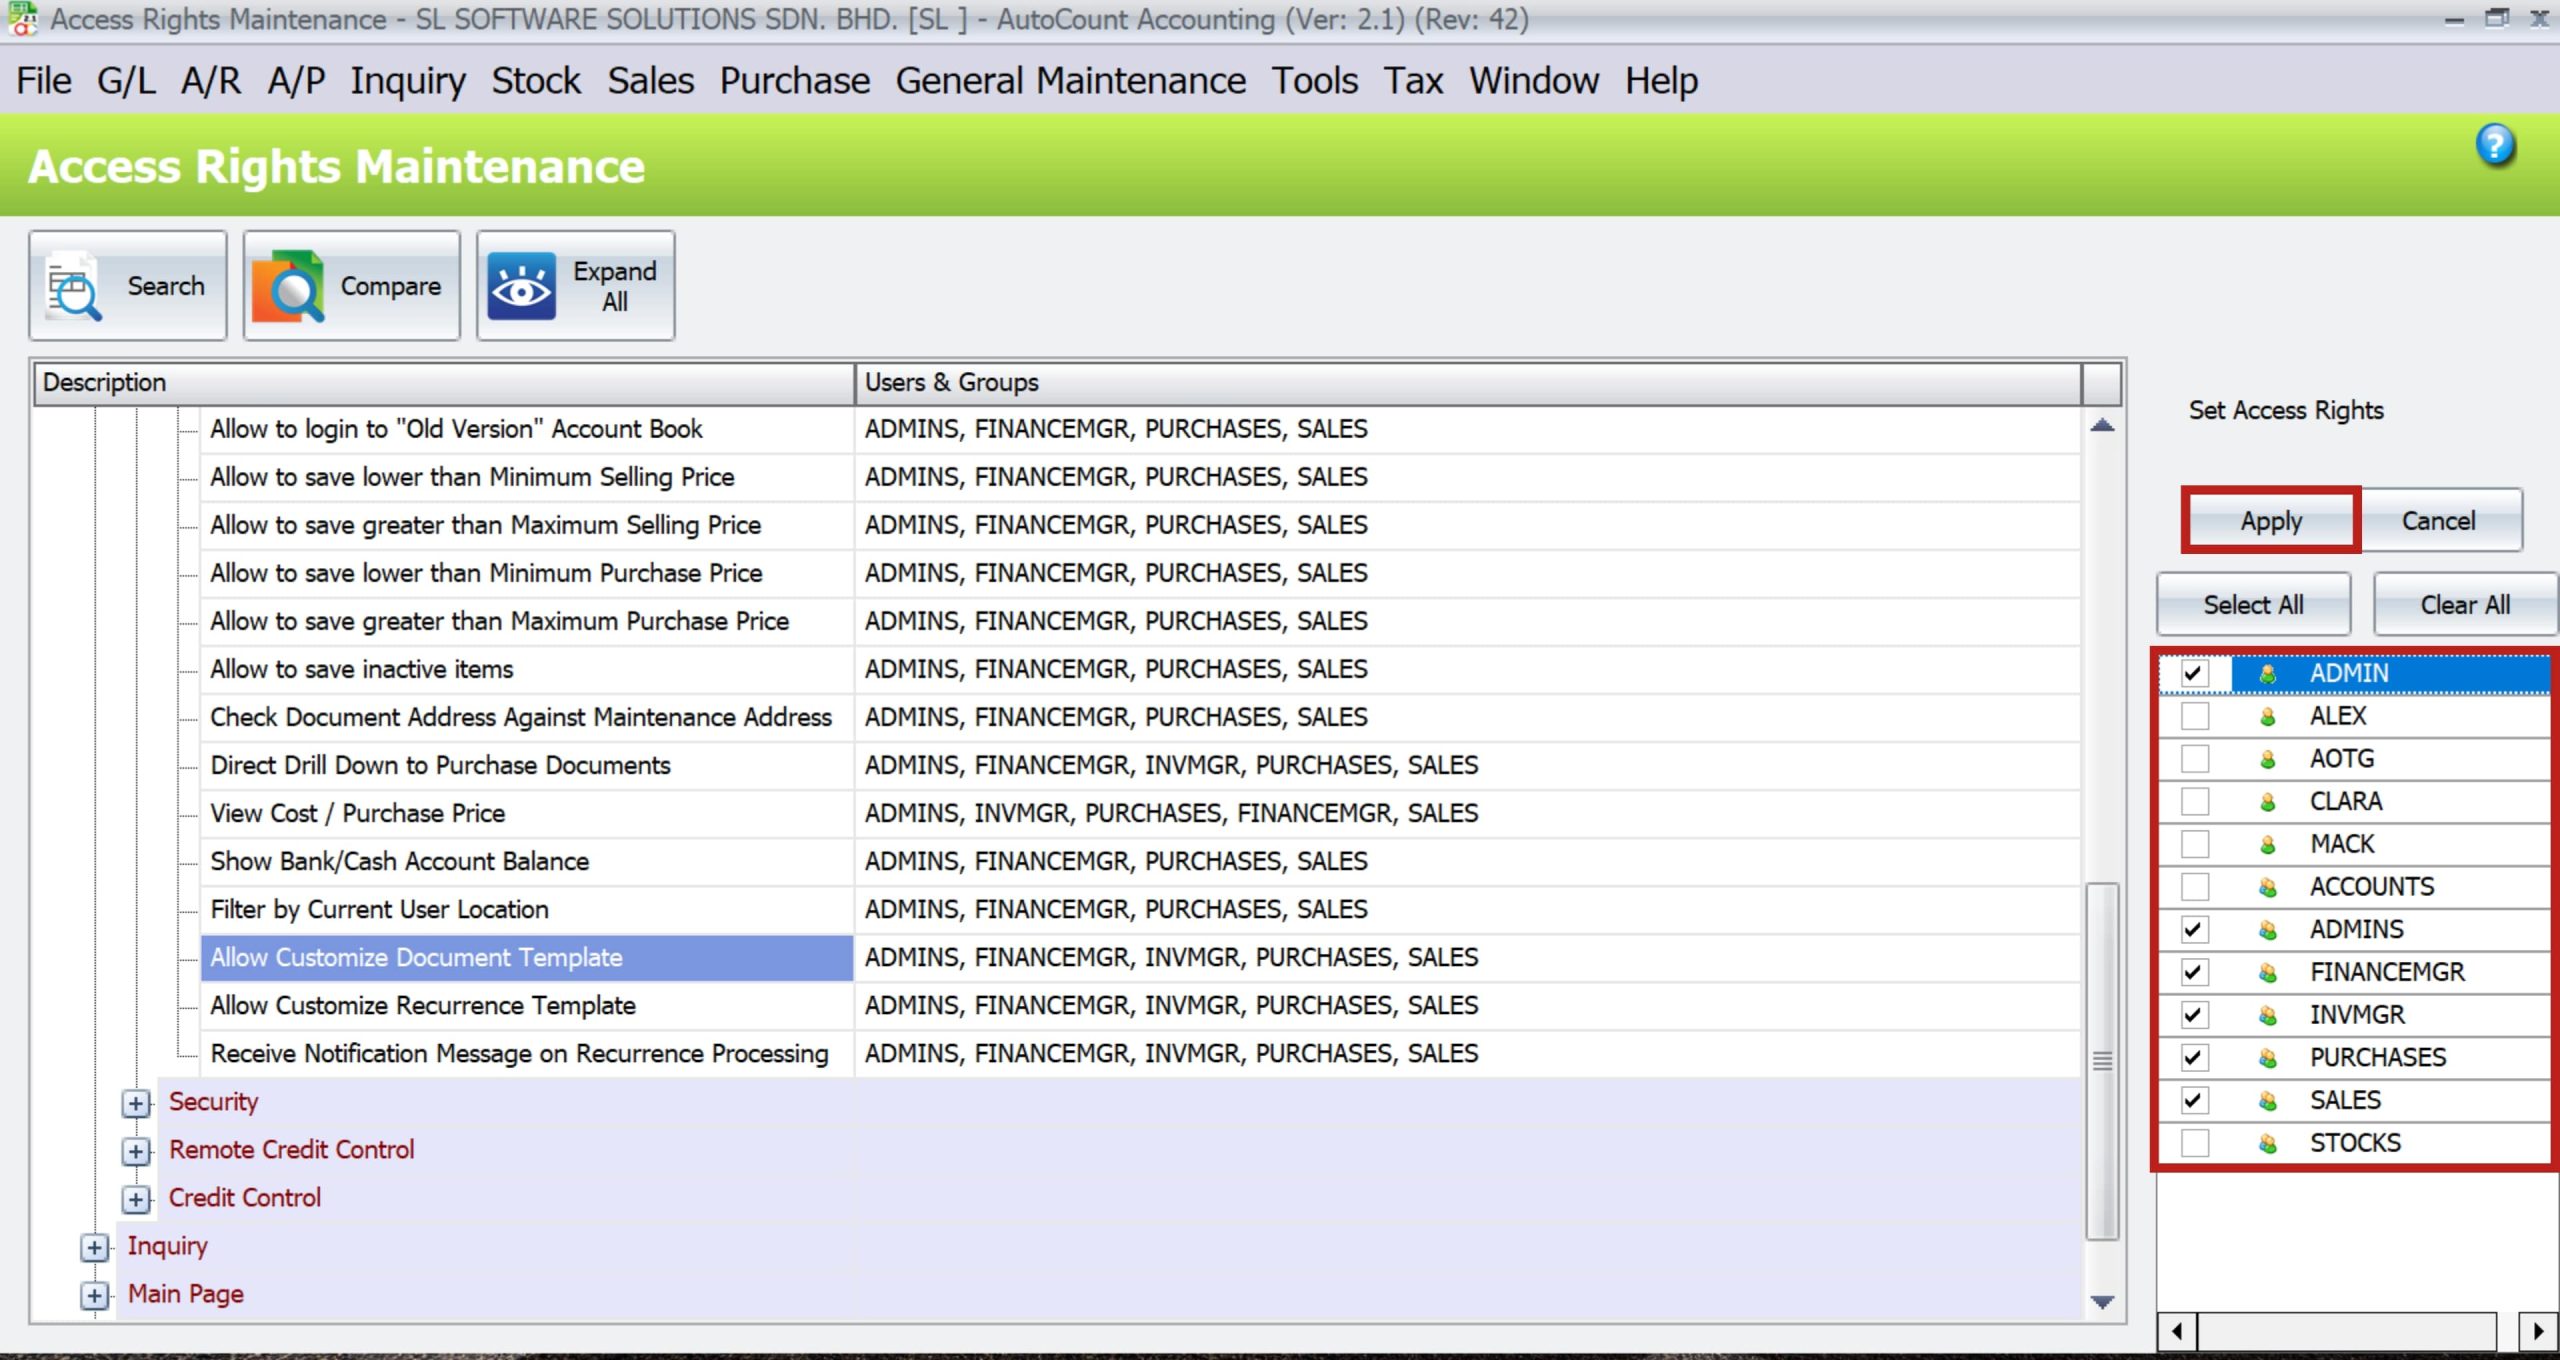Viewport: 2560px width, 1360px height.
Task: Enable the STOCKS group checkbox
Action: 2195,1144
